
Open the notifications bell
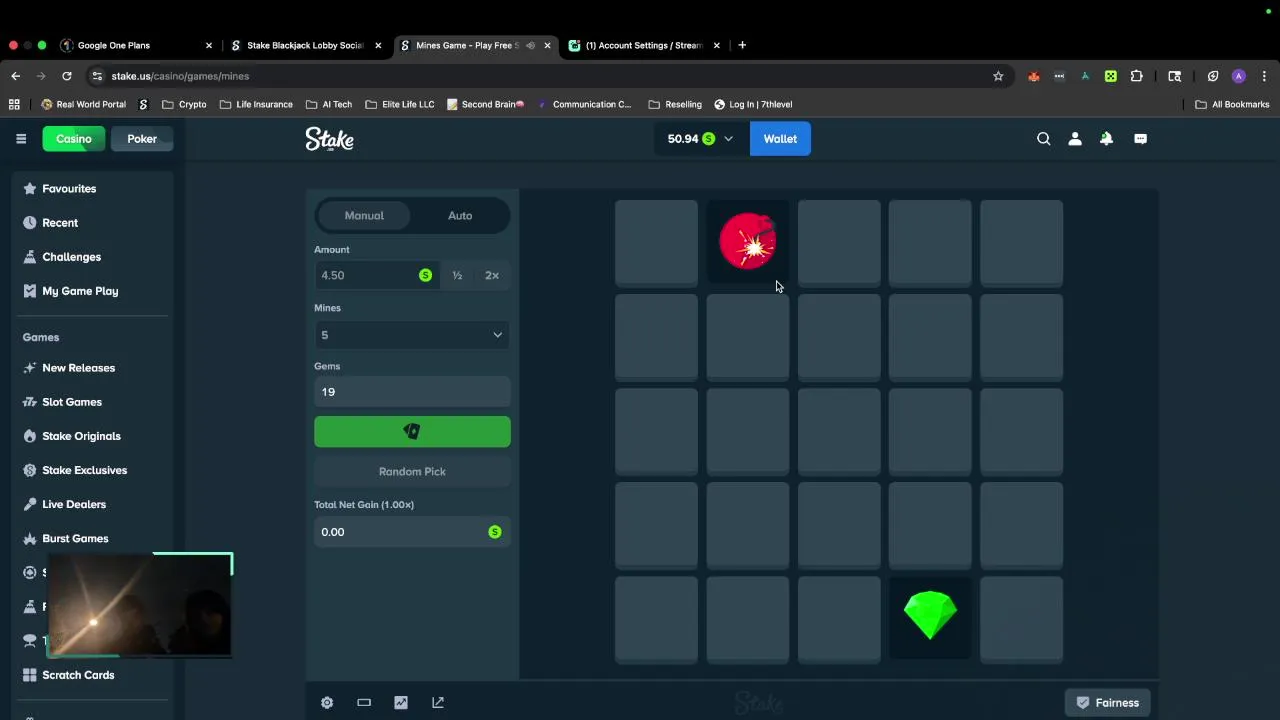1106,139
